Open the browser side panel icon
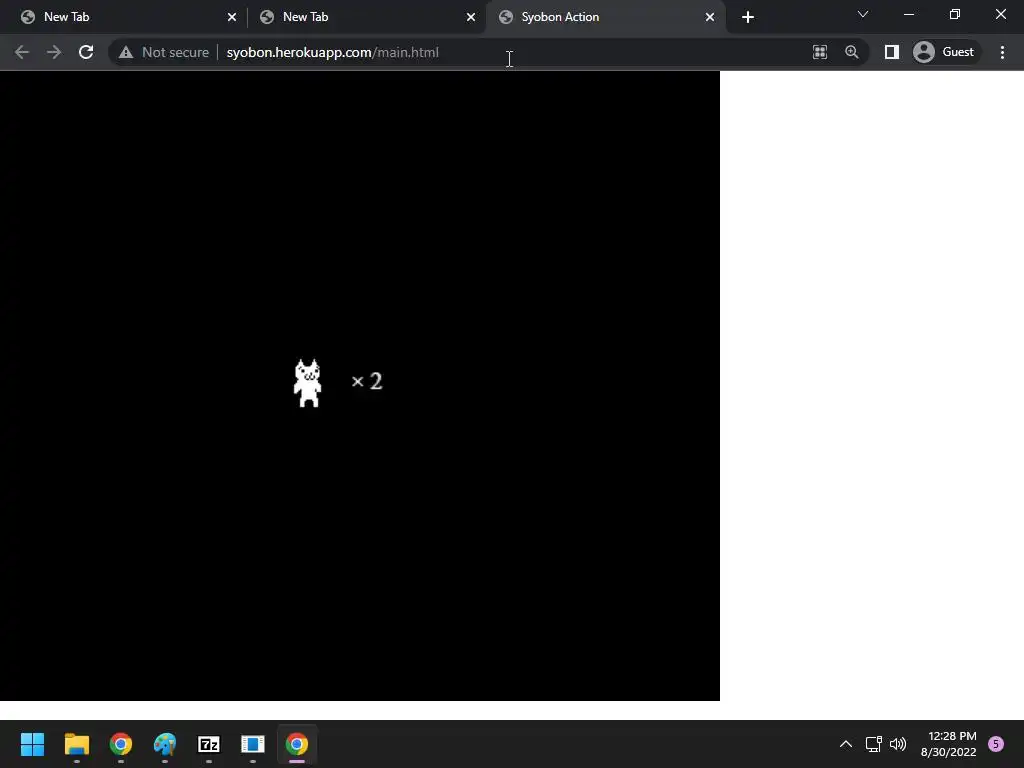 click(891, 52)
